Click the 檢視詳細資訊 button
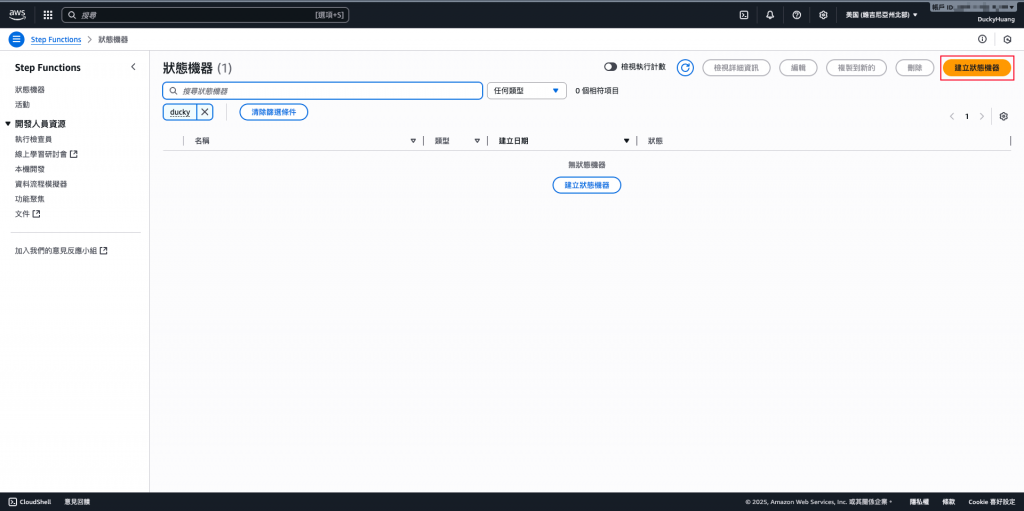The height and width of the screenshot is (511, 1024). tap(736, 67)
